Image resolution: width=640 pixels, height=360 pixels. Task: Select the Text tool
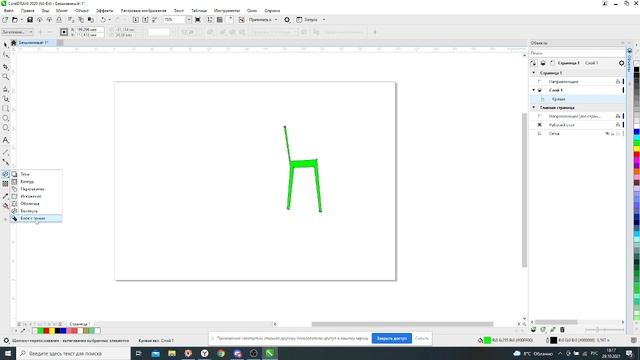(x=5, y=140)
